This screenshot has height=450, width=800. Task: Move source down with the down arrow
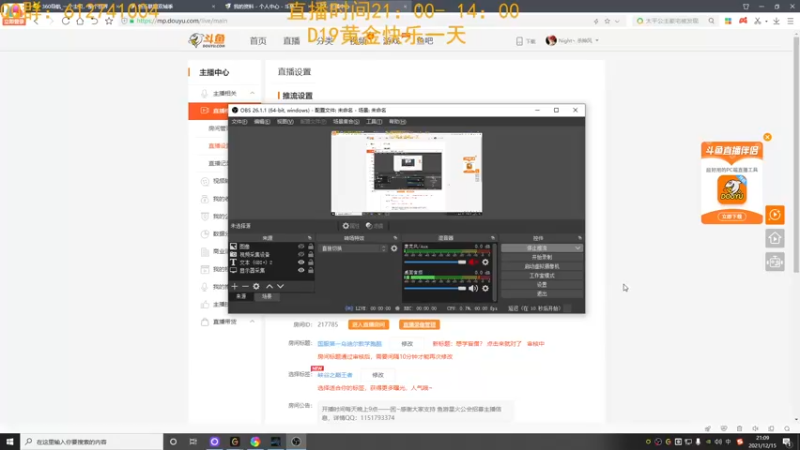coord(280,287)
